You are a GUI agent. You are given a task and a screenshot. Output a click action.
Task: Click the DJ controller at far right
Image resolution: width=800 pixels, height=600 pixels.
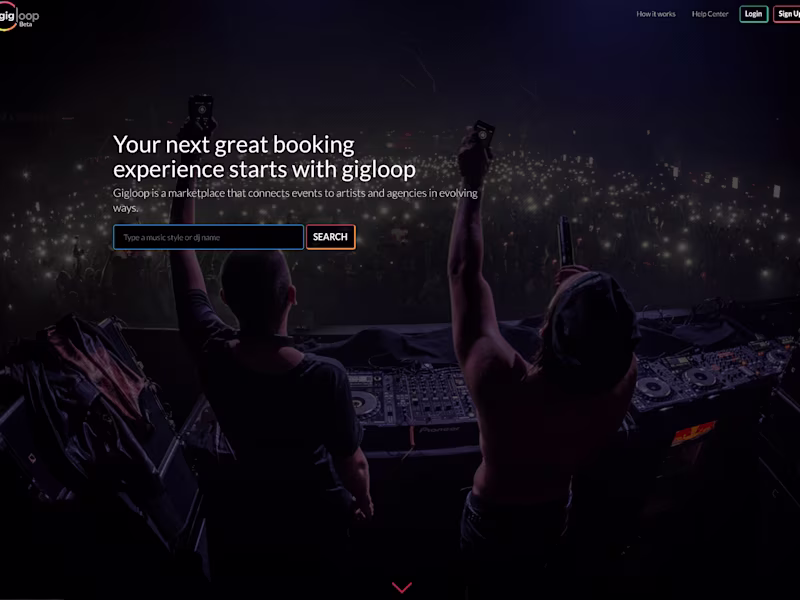coord(714,372)
